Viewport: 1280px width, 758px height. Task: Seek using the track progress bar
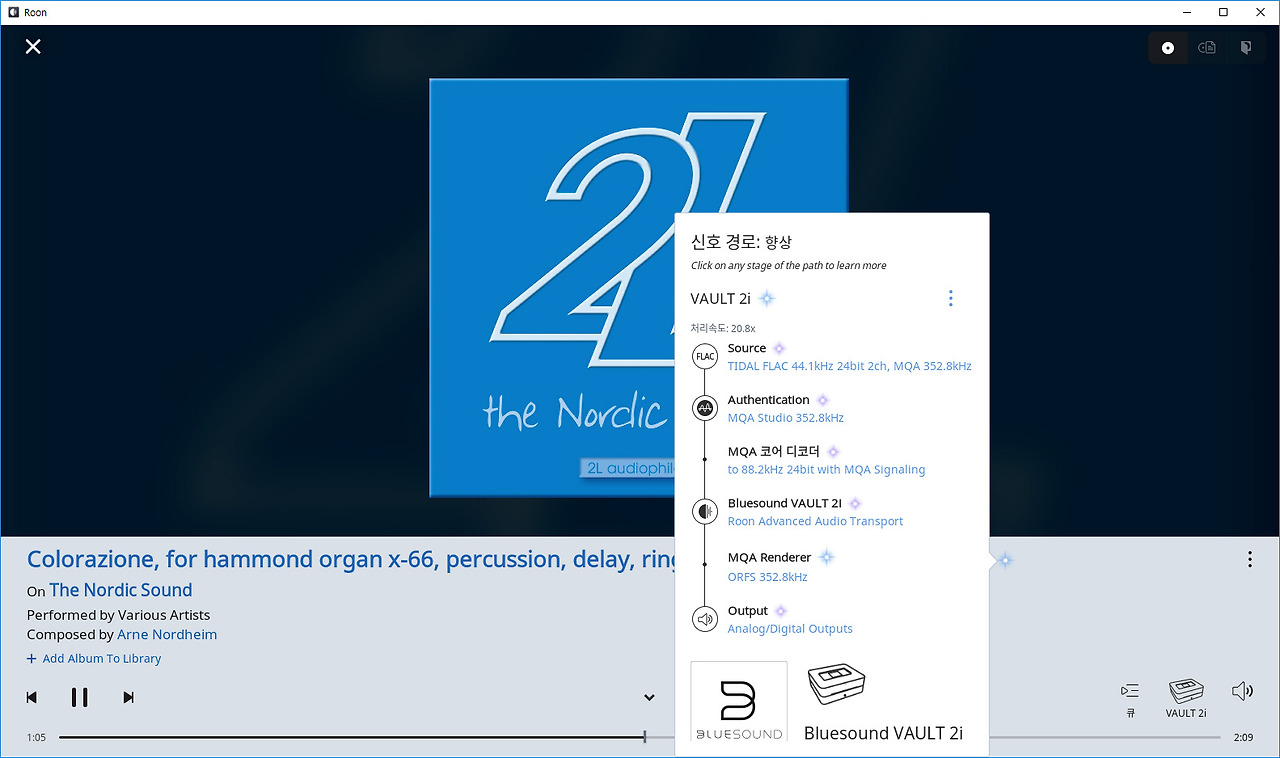pyautogui.click(x=640, y=737)
